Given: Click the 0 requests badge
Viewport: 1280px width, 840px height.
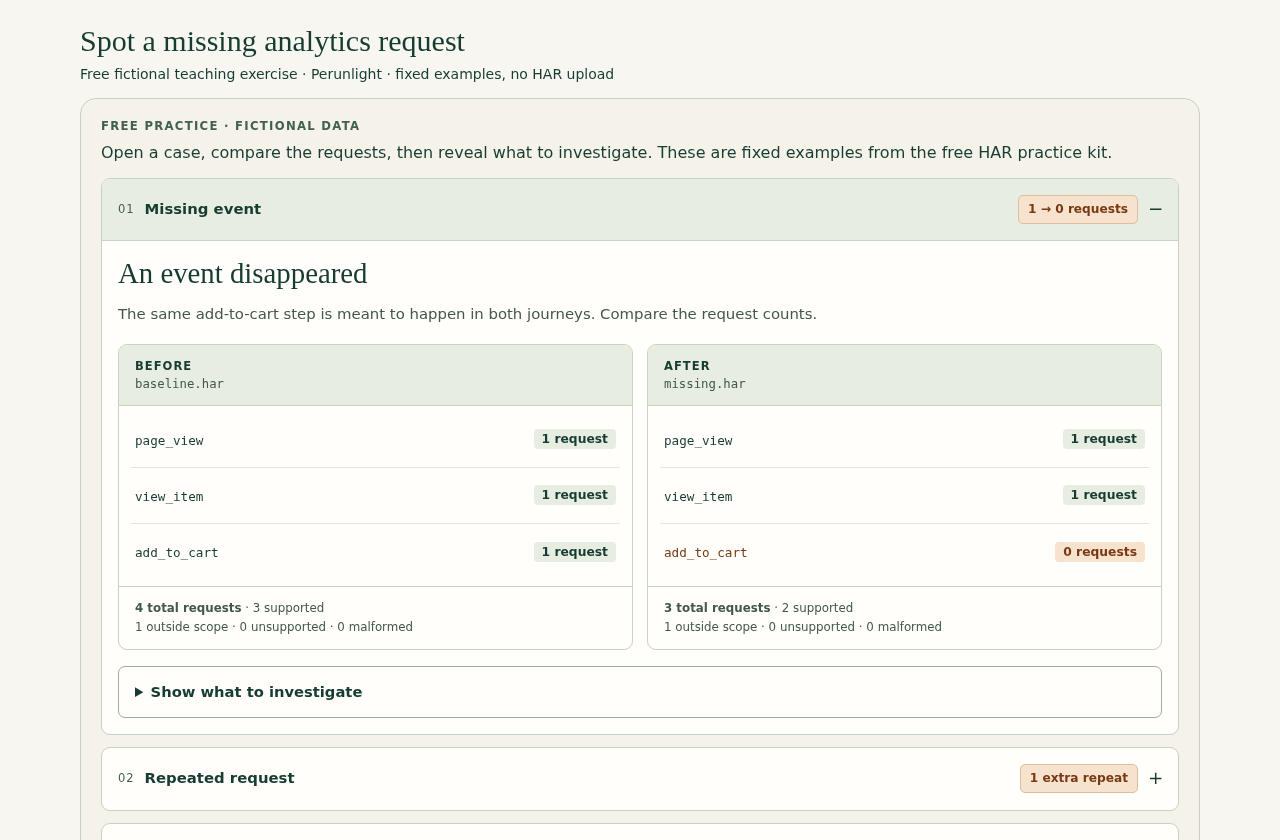Looking at the screenshot, I should coord(1100,552).
